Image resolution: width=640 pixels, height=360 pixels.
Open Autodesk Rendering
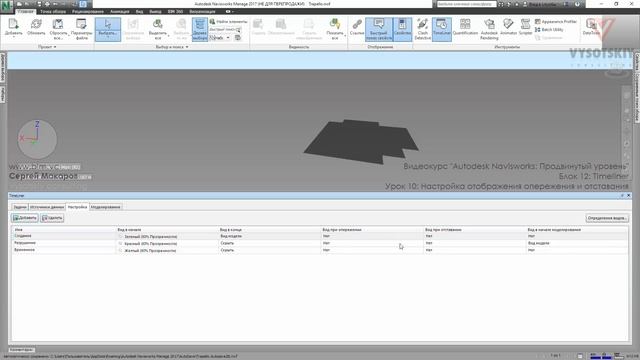[489, 29]
